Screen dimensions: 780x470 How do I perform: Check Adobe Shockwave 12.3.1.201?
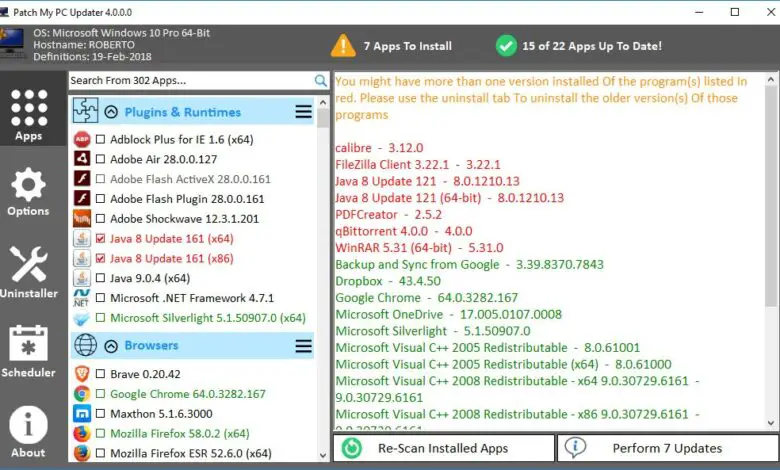[x=100, y=219]
